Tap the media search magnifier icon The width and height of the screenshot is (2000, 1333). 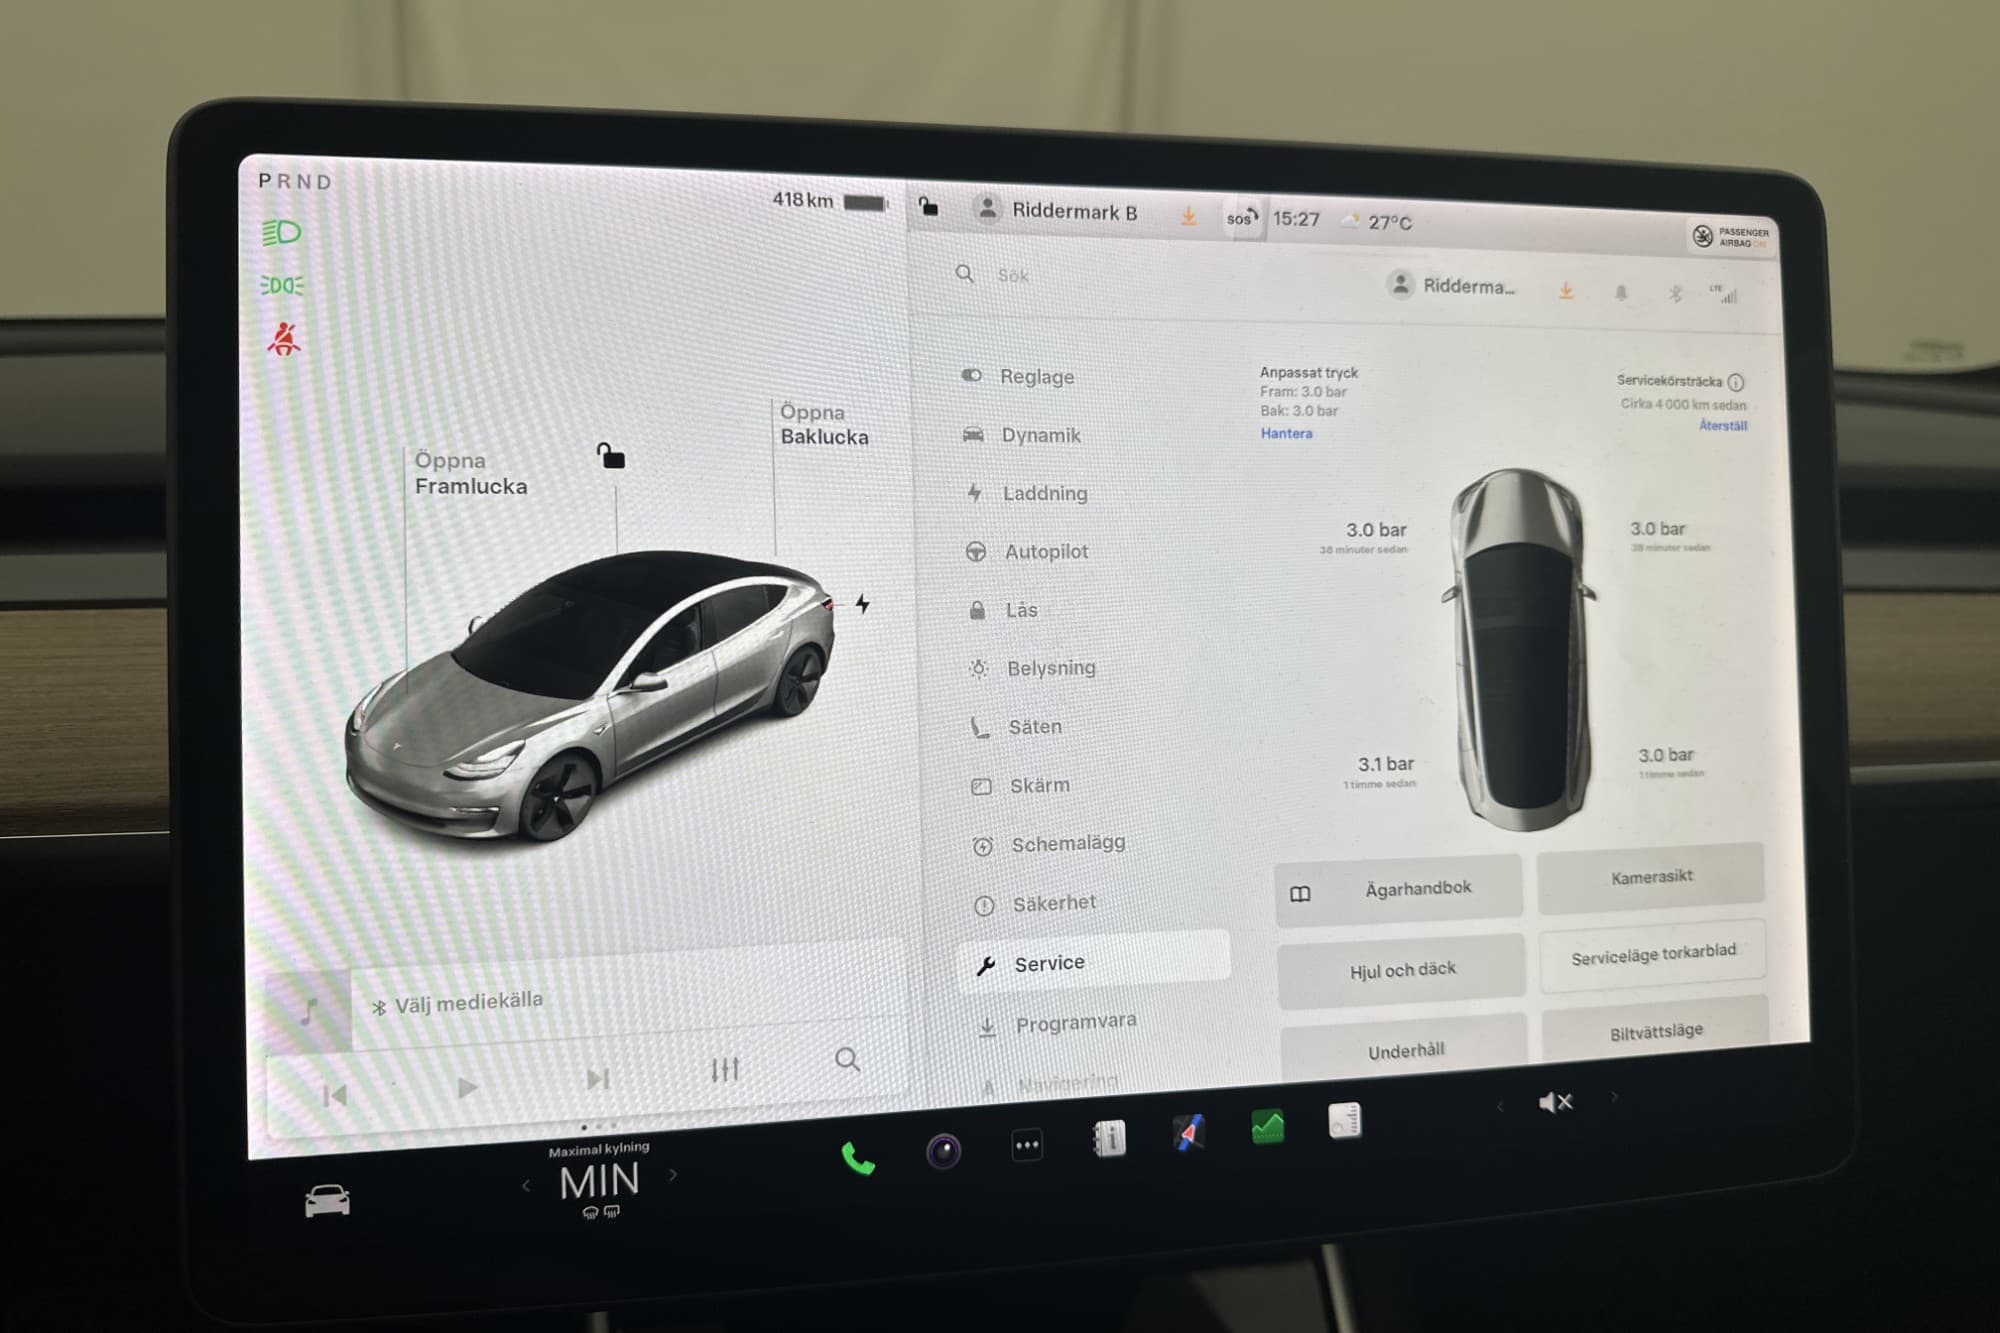847,1059
